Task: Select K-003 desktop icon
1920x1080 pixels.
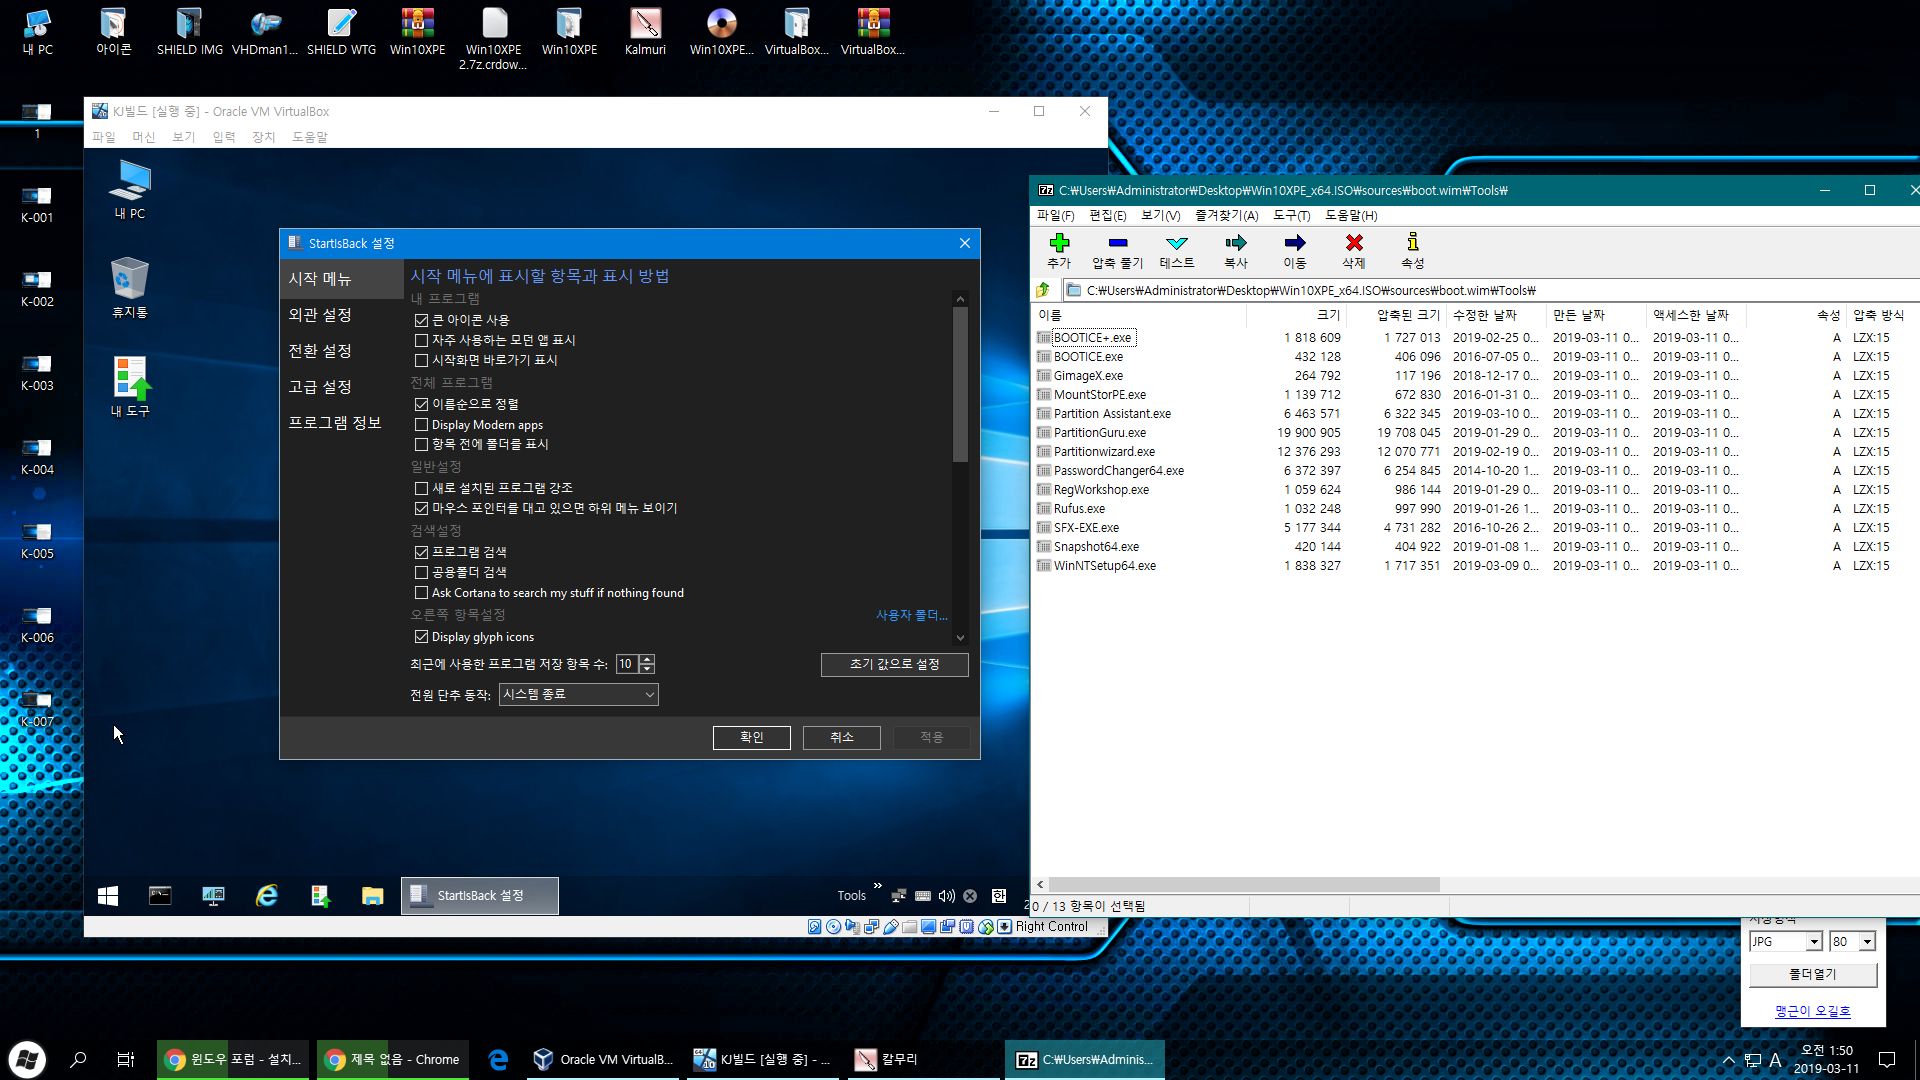Action: (x=37, y=372)
